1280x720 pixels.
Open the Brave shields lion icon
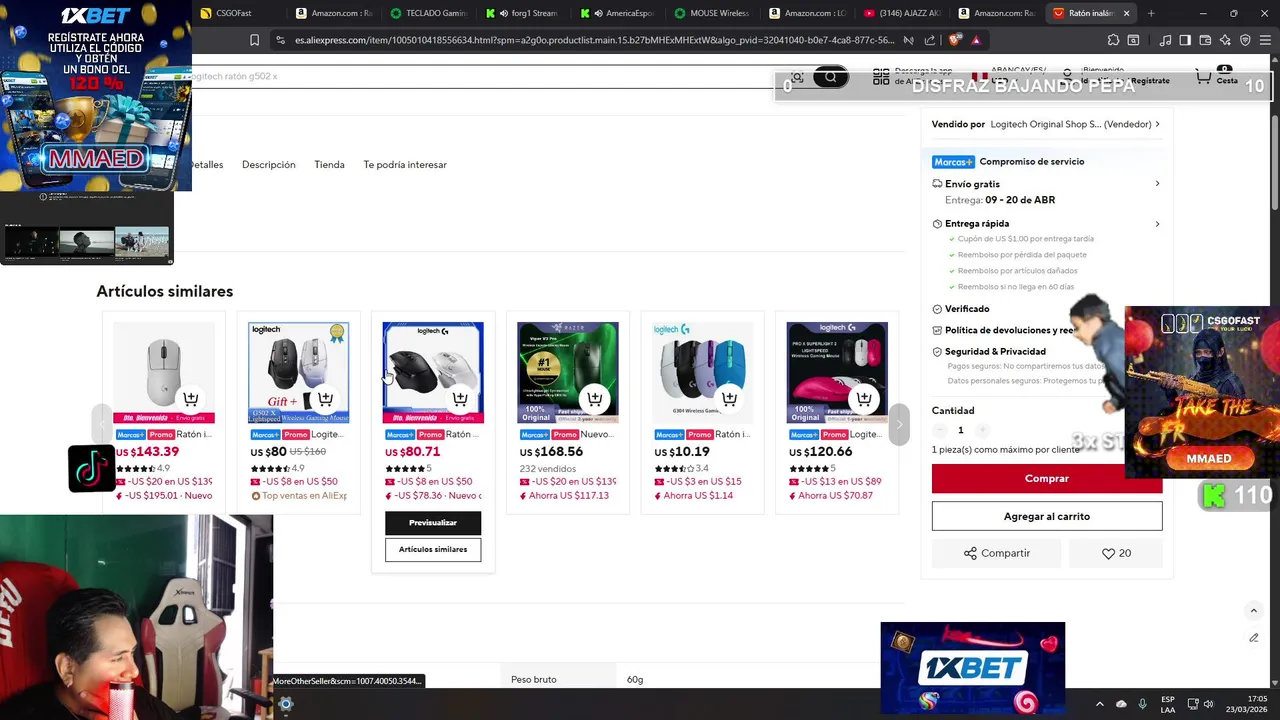click(953, 40)
